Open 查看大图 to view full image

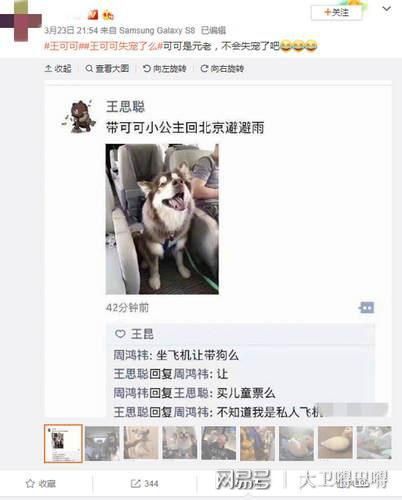coord(107,69)
